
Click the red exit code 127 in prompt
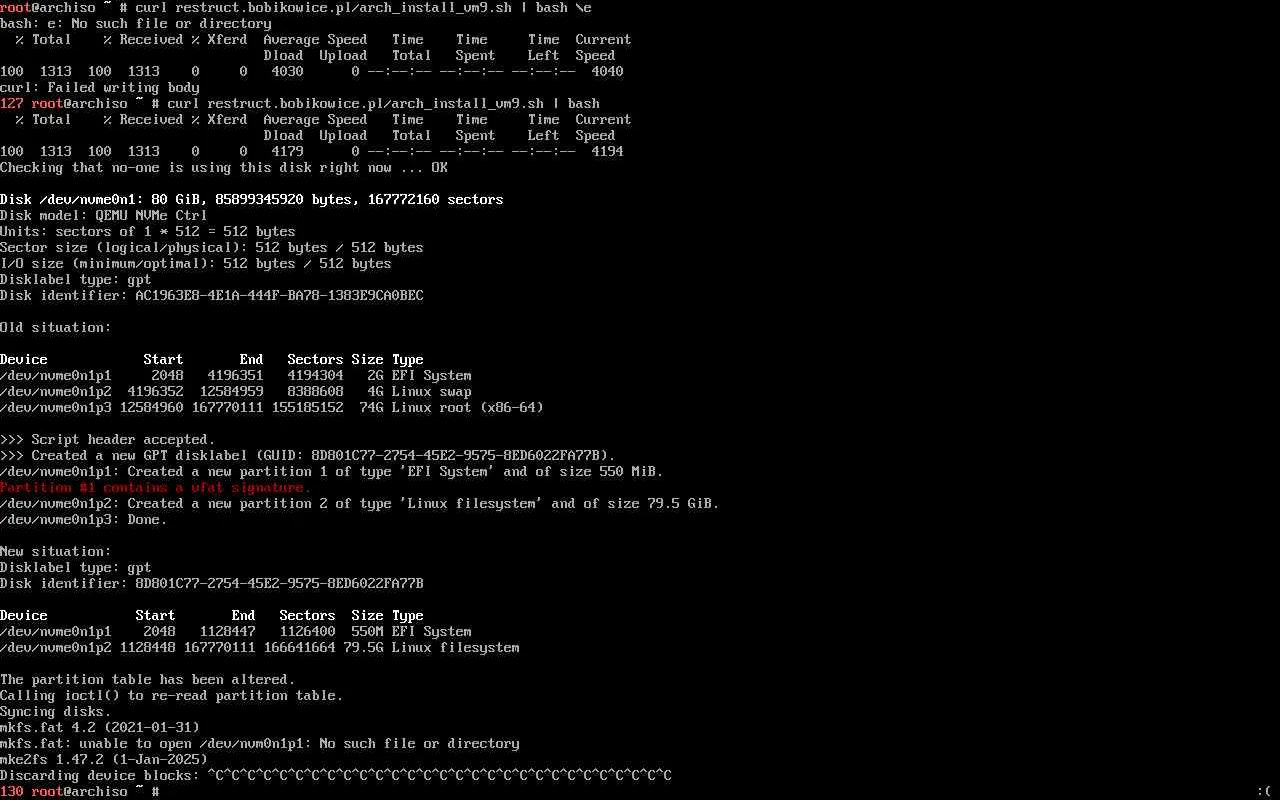(x=12, y=103)
